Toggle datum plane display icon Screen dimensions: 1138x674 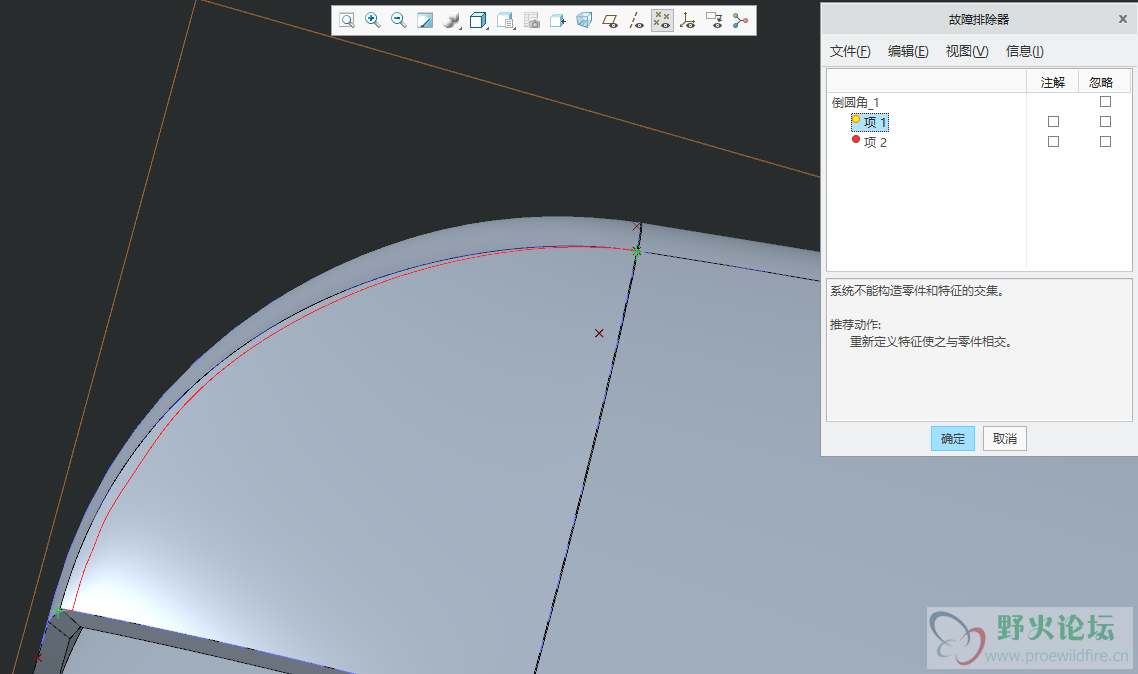click(610, 20)
